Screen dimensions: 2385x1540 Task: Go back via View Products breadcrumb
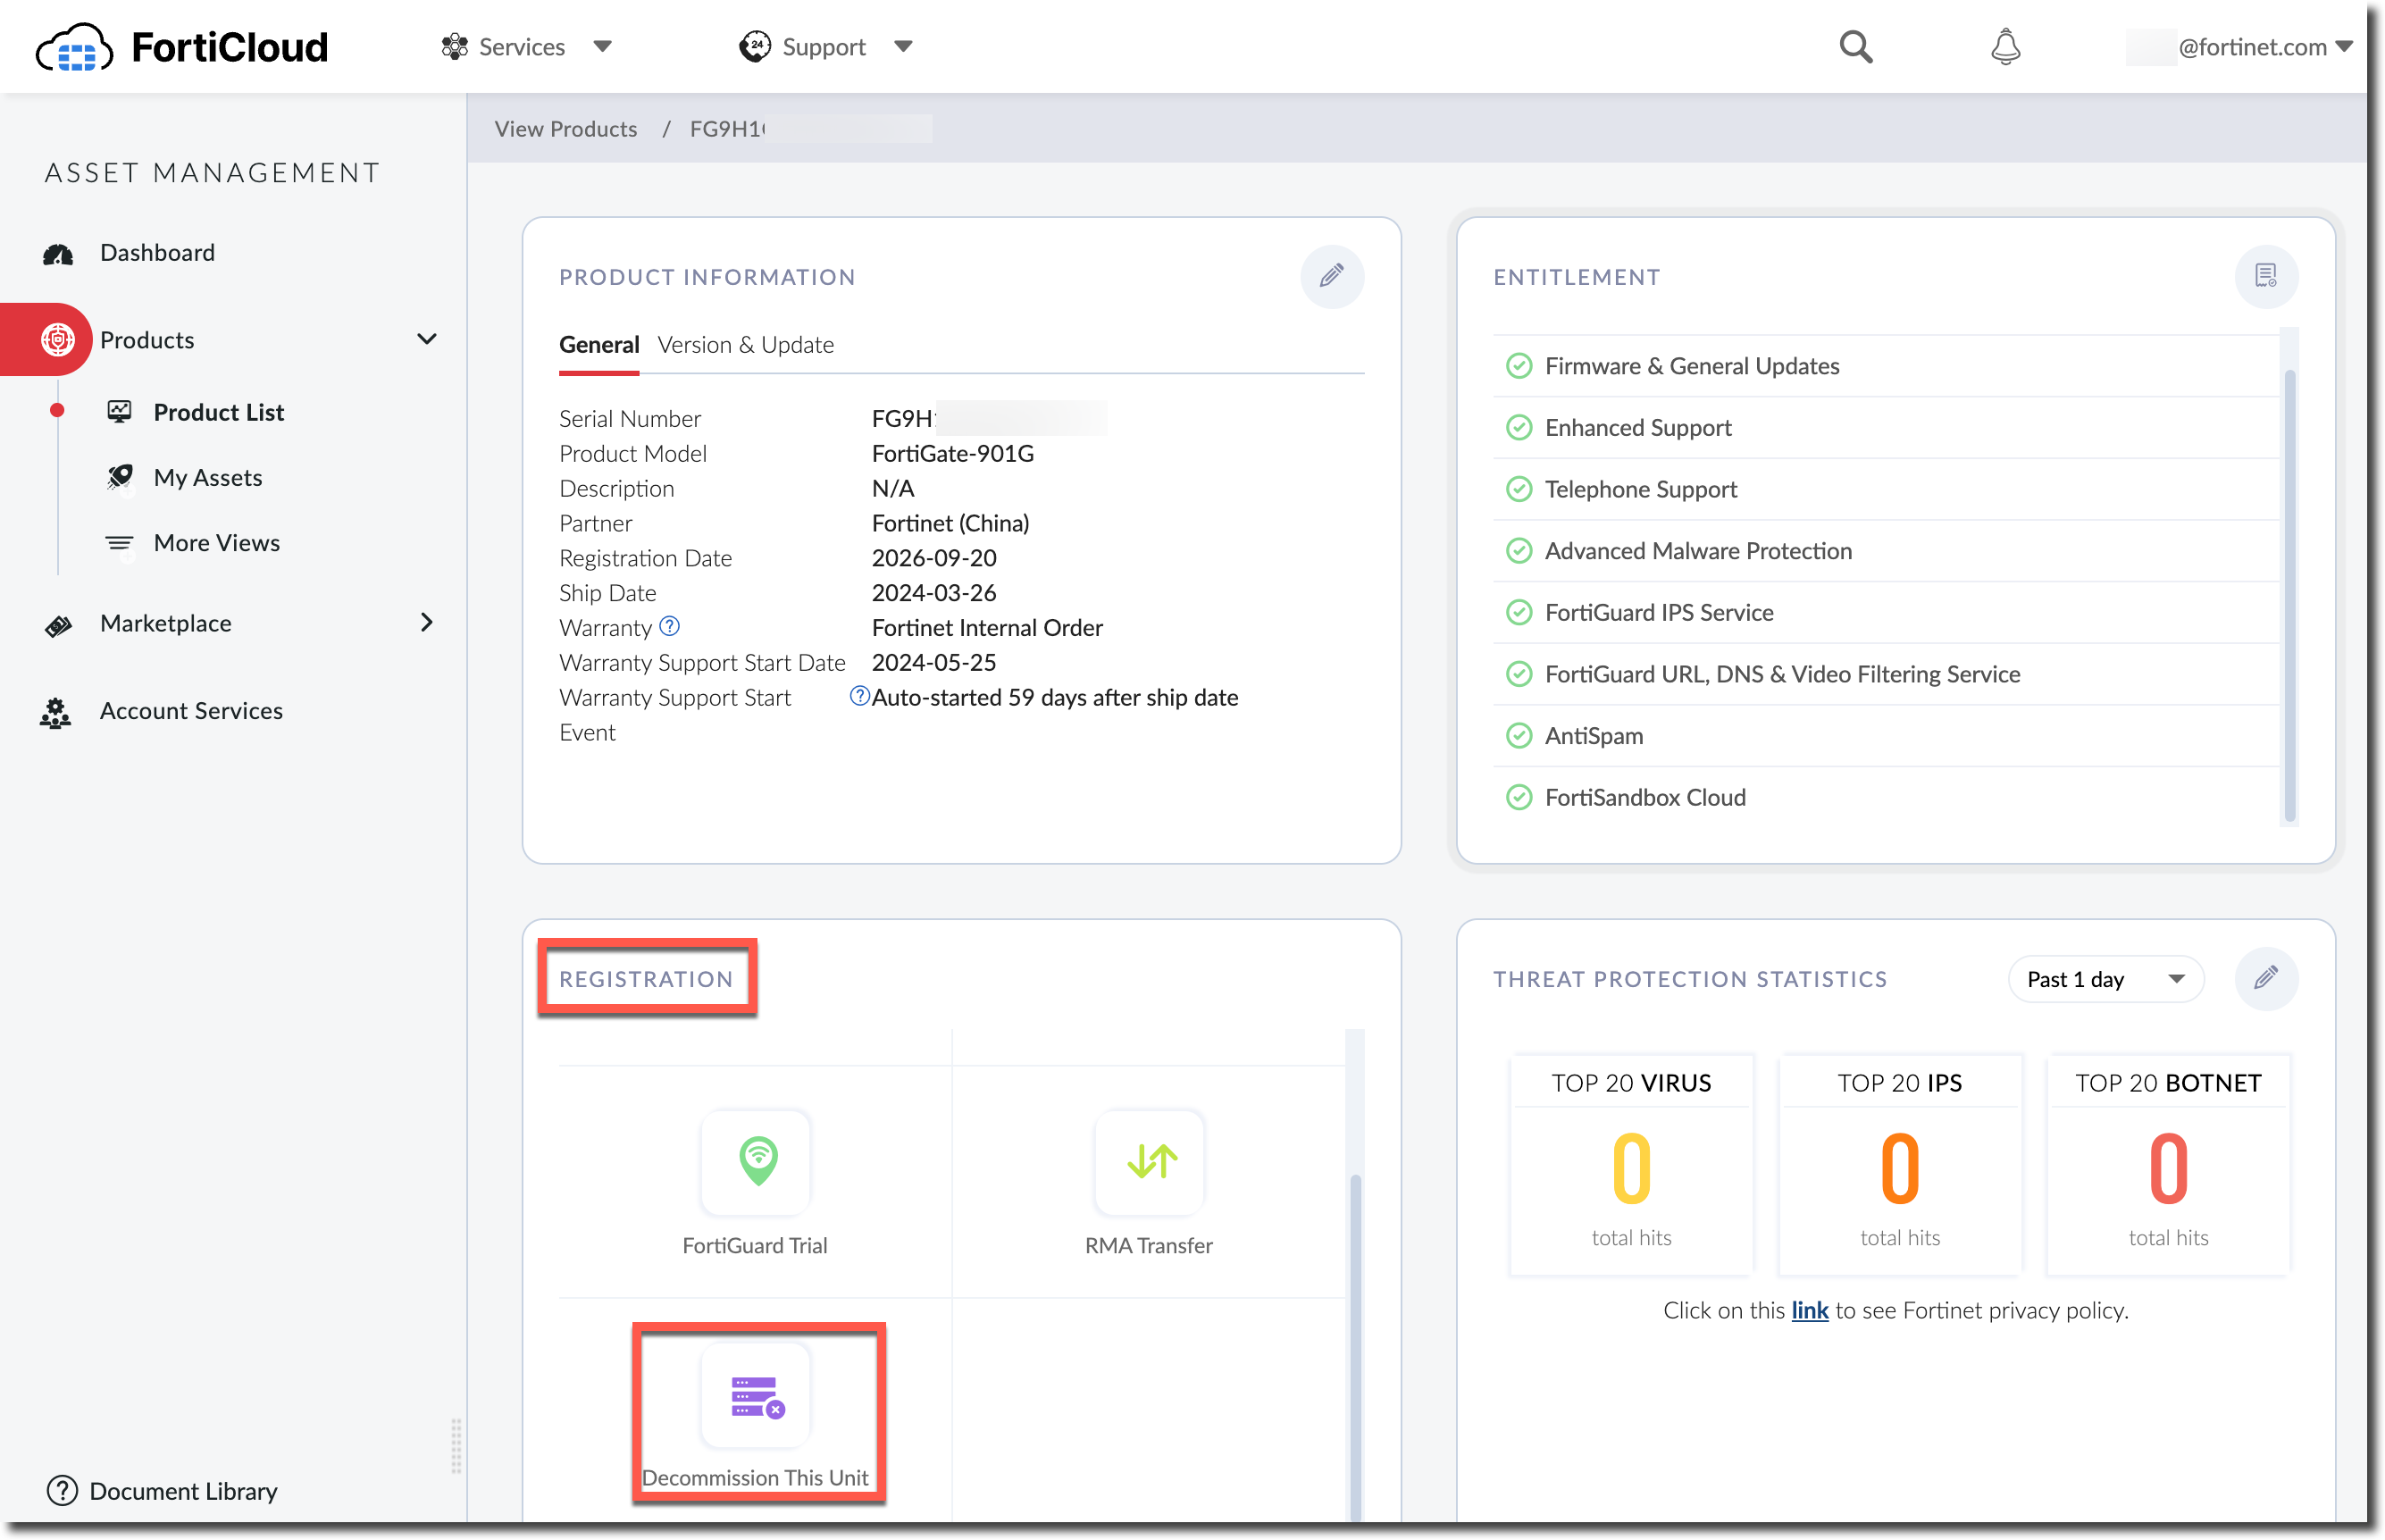[x=565, y=128]
